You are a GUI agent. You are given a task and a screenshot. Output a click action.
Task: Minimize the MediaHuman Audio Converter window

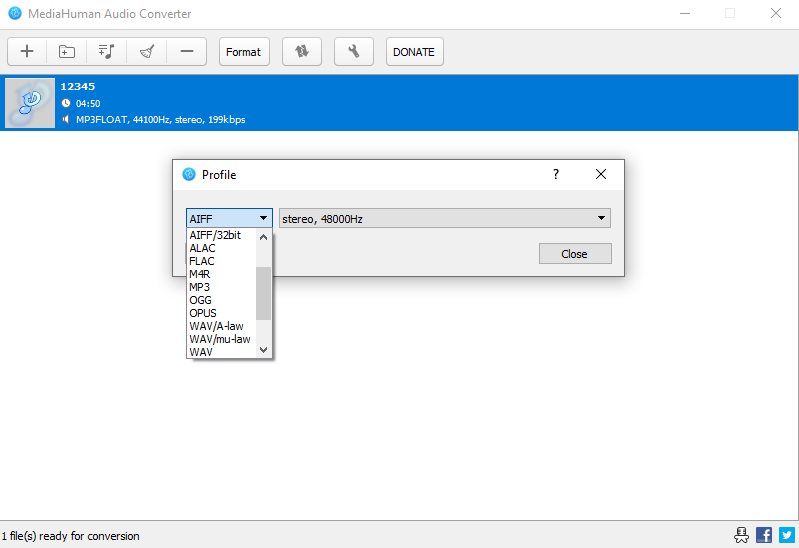click(685, 13)
